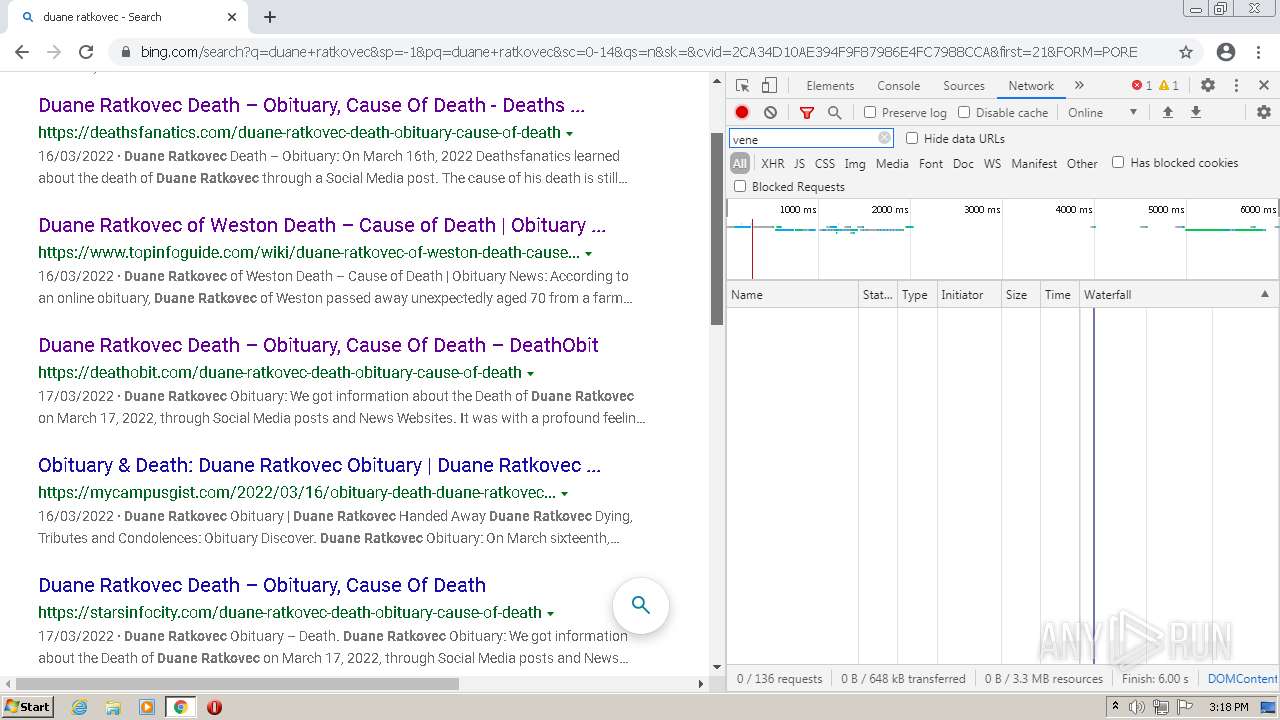Viewport: 1280px width, 720px height.
Task: Click the blue search floating button
Action: coord(641,605)
